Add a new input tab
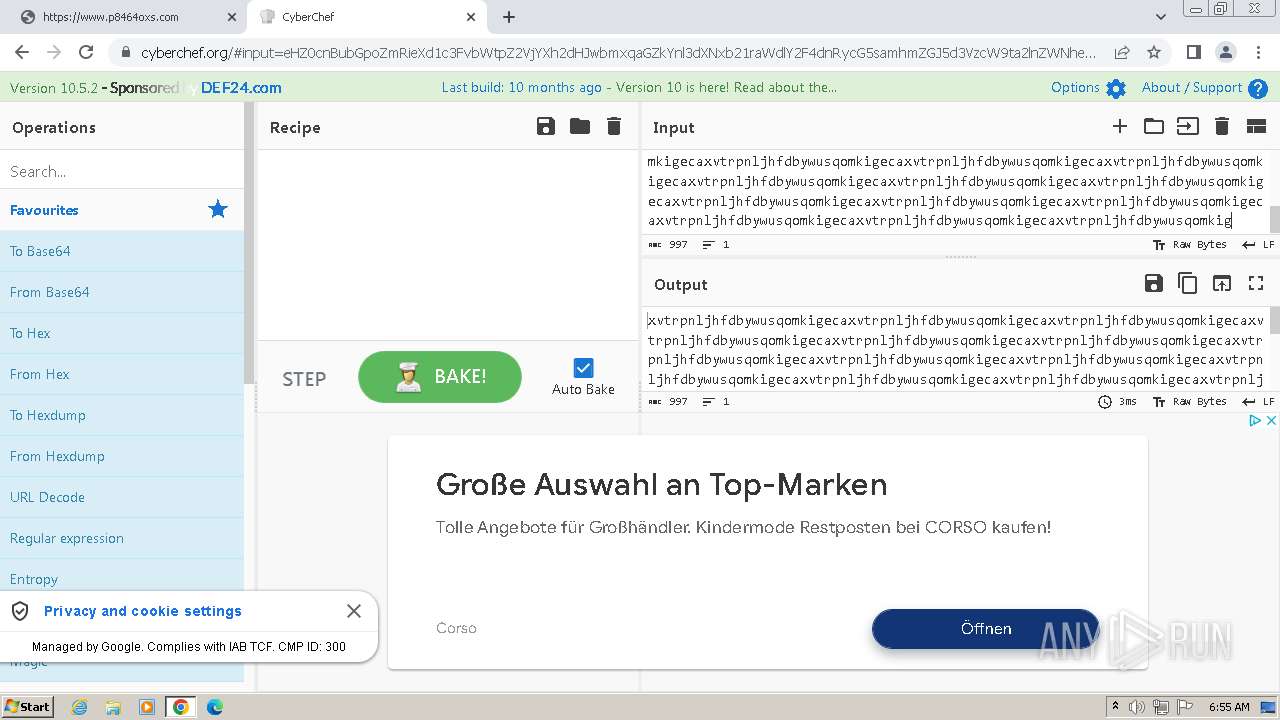 pyautogui.click(x=1120, y=126)
